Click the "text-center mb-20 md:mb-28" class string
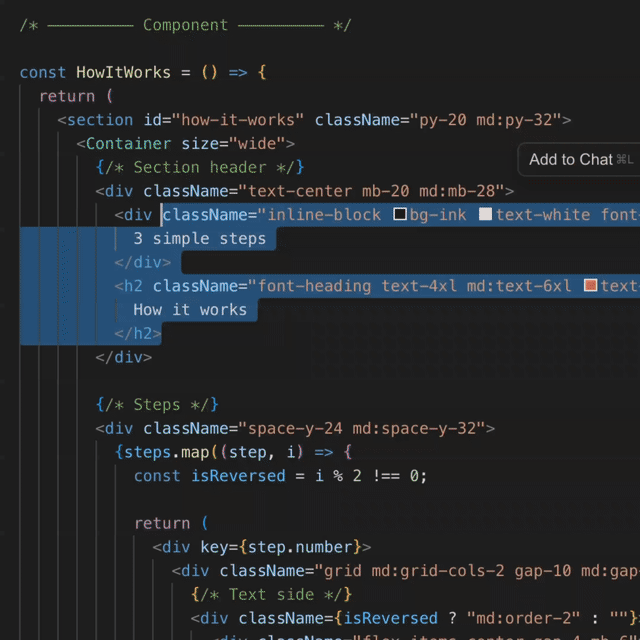The image size is (640, 640). [x=371, y=191]
